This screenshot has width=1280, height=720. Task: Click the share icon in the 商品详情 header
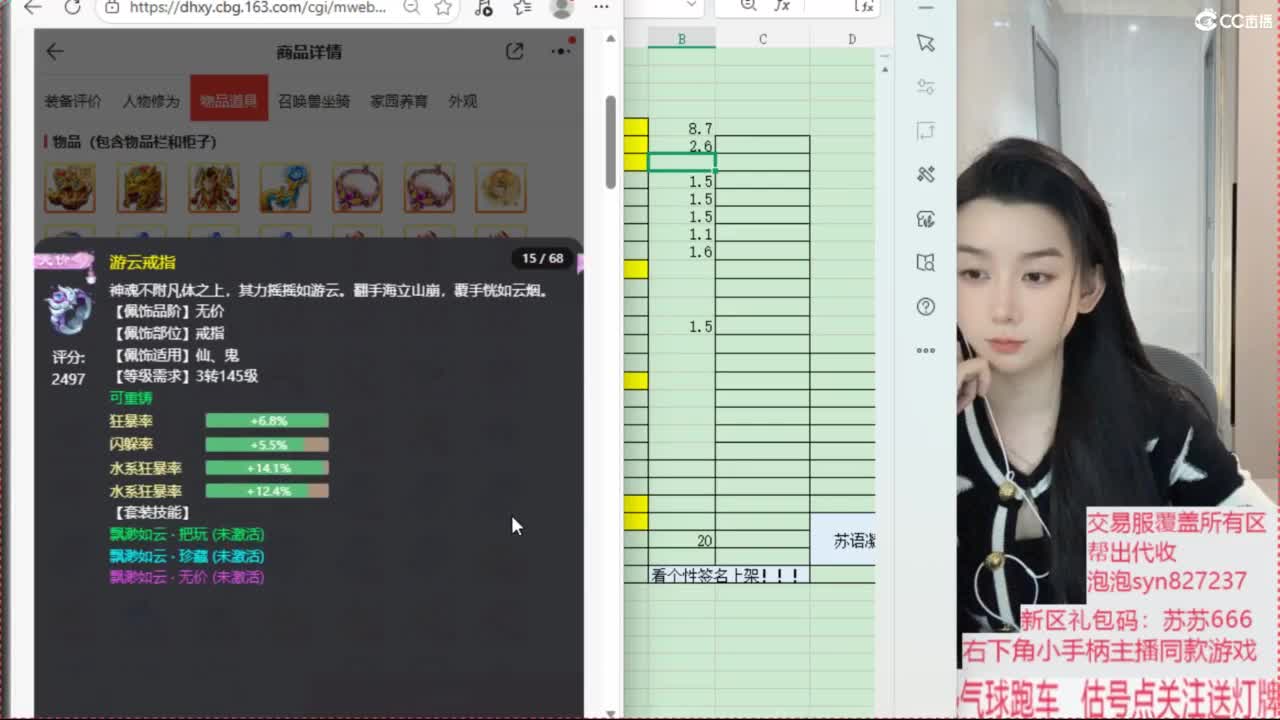click(514, 51)
